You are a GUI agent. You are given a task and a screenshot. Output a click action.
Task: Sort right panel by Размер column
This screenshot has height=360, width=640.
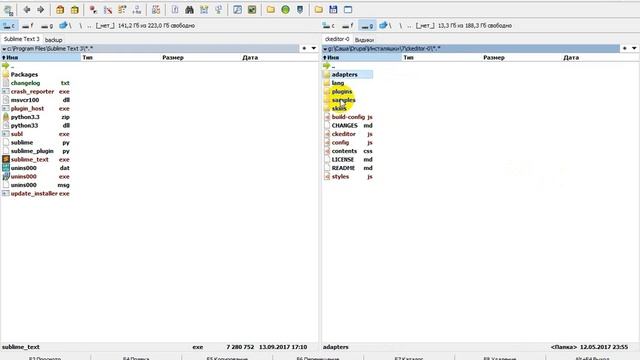[x=521, y=58]
